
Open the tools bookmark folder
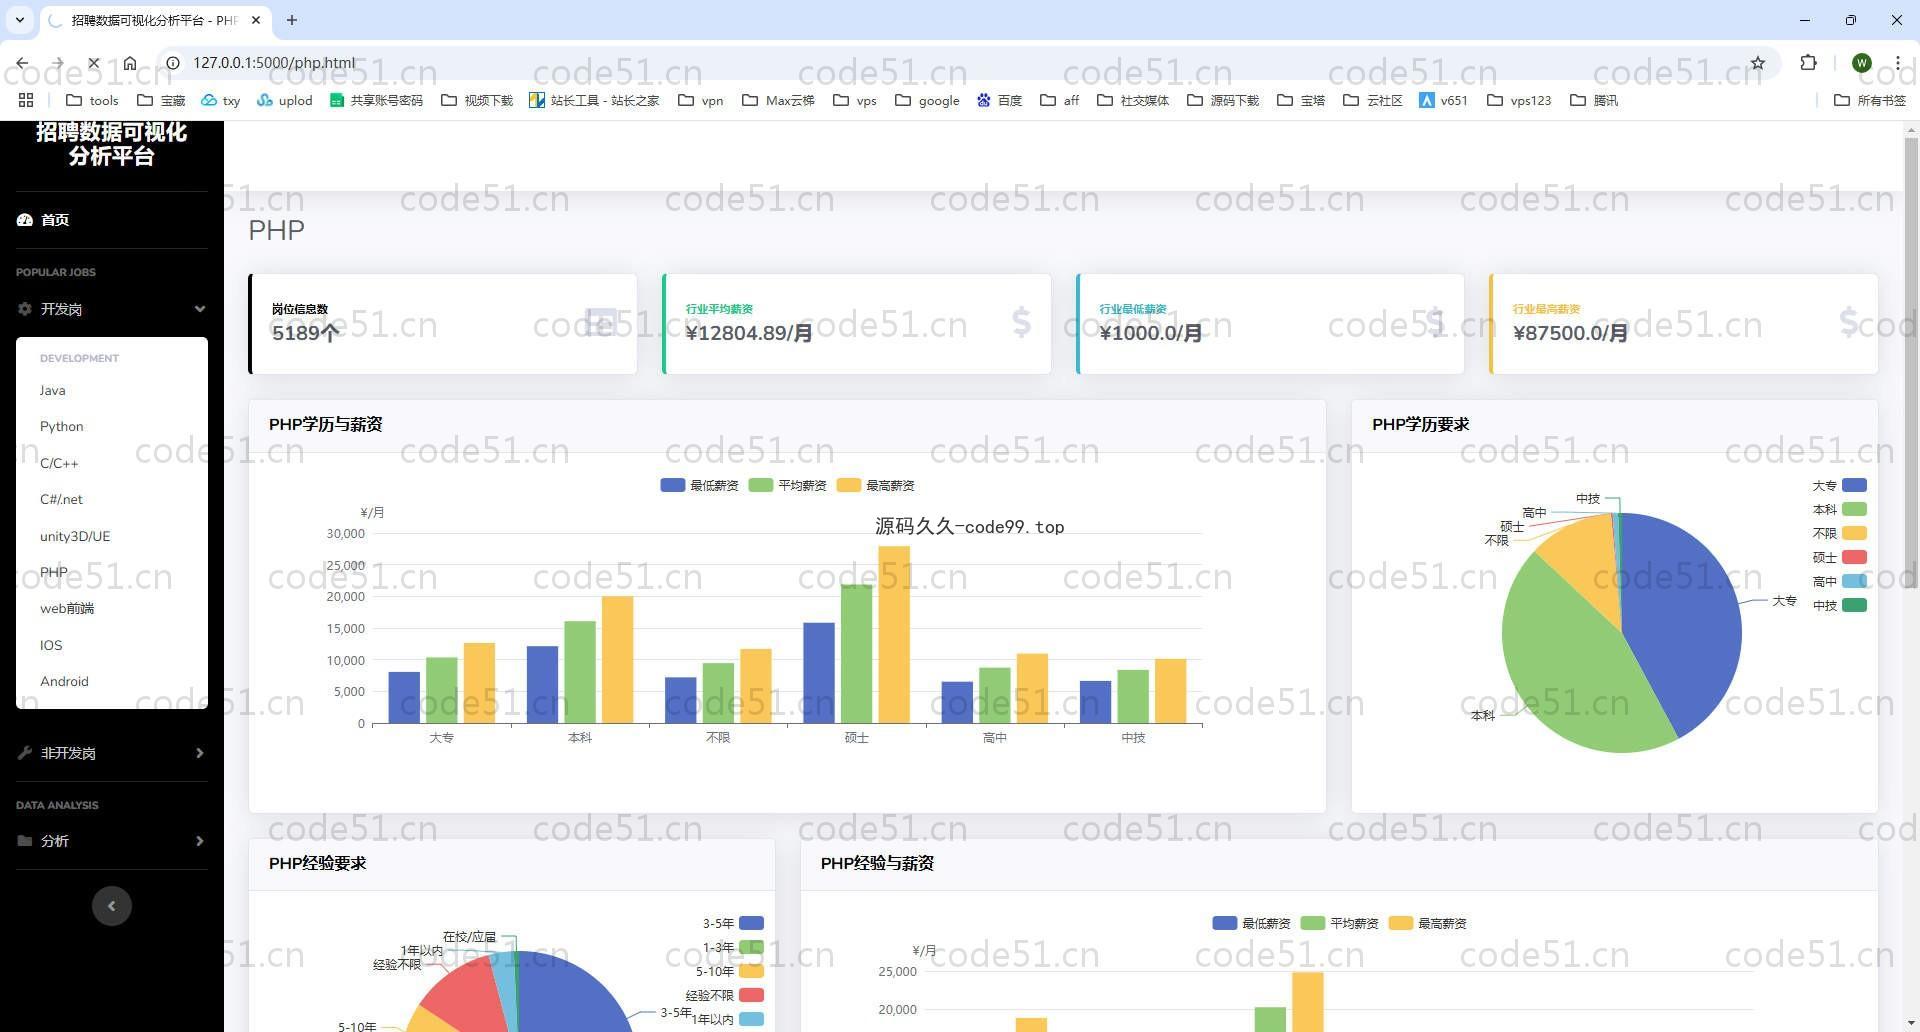pos(92,100)
